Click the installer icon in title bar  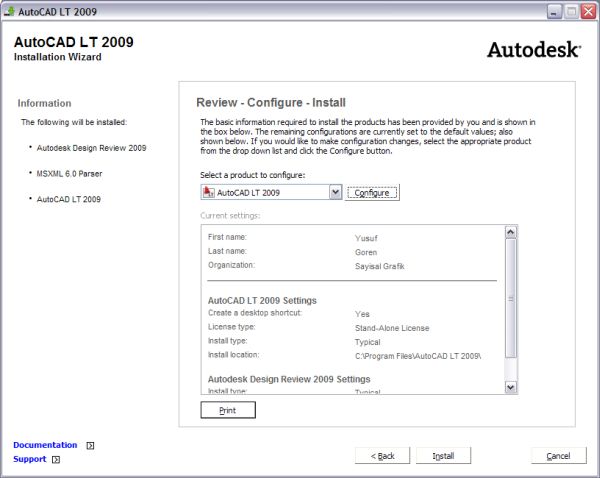[9, 11]
